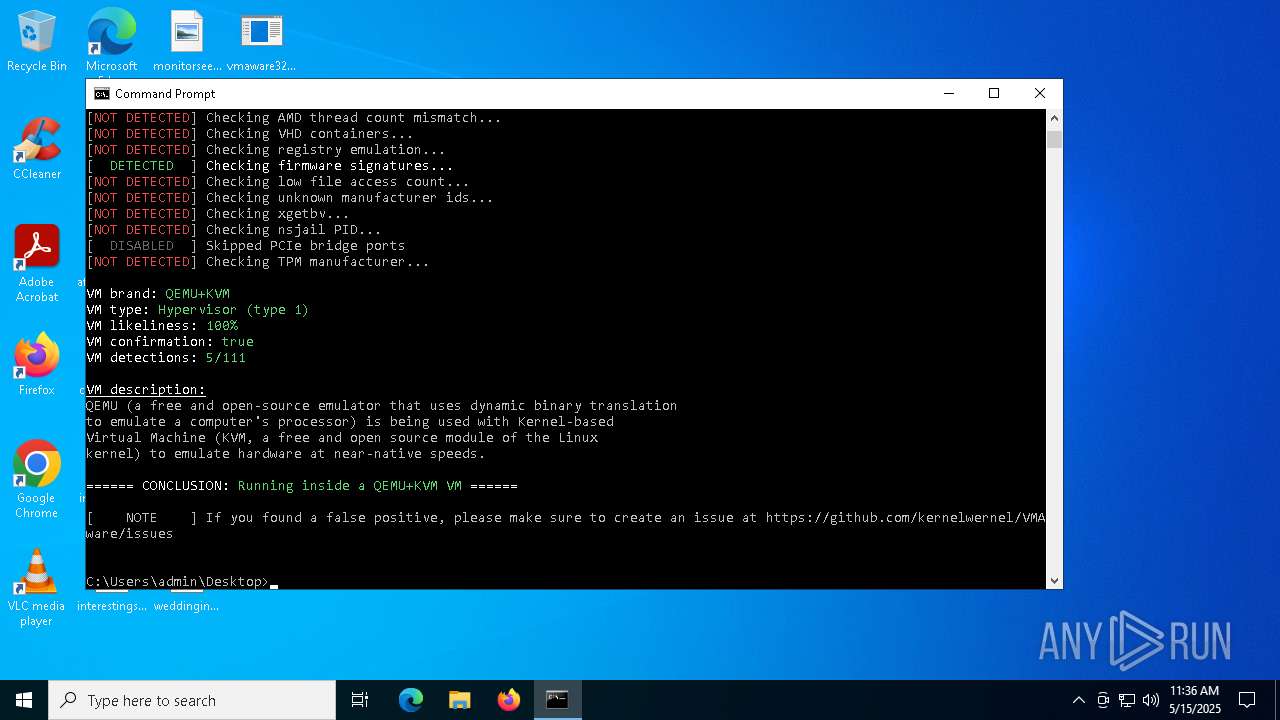Click the meet now tray icon
The image size is (1280, 720).
coord(1103,700)
